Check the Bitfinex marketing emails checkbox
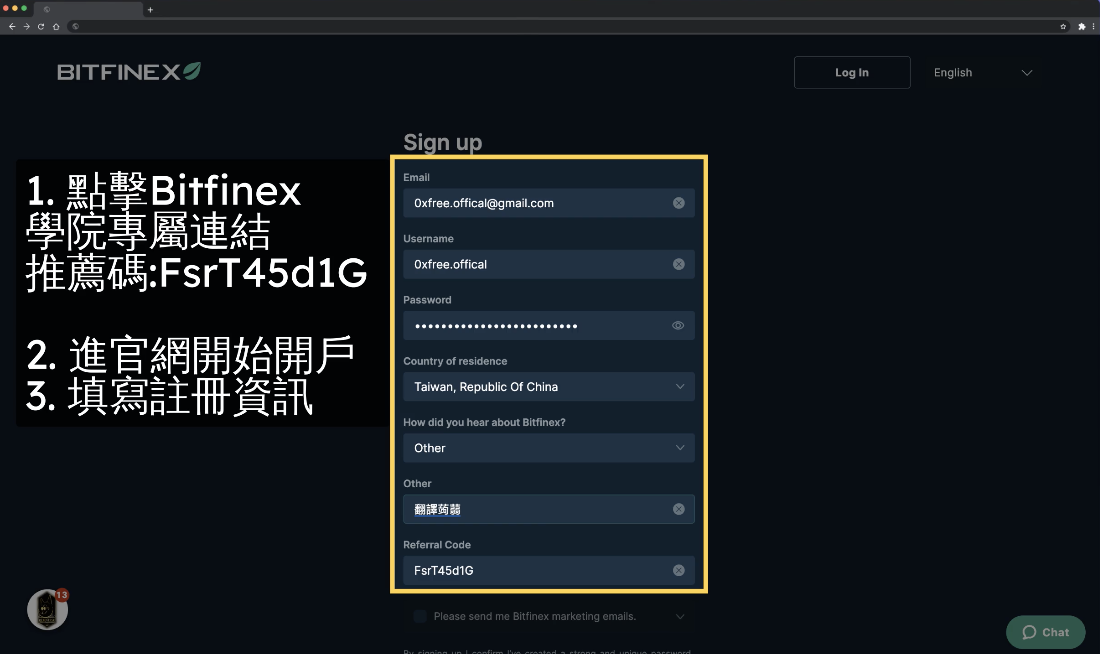The height and width of the screenshot is (654, 1100). [x=420, y=616]
